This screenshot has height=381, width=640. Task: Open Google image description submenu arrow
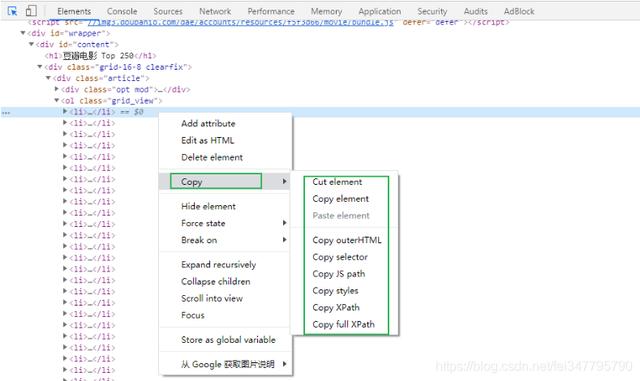pyautogui.click(x=284, y=363)
